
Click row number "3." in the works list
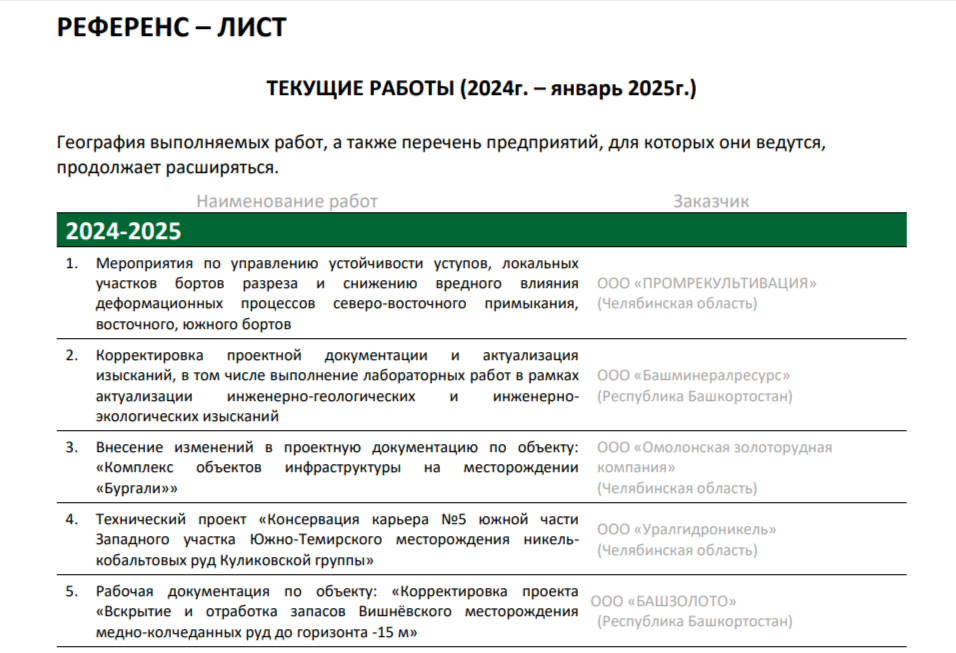(x=72, y=448)
